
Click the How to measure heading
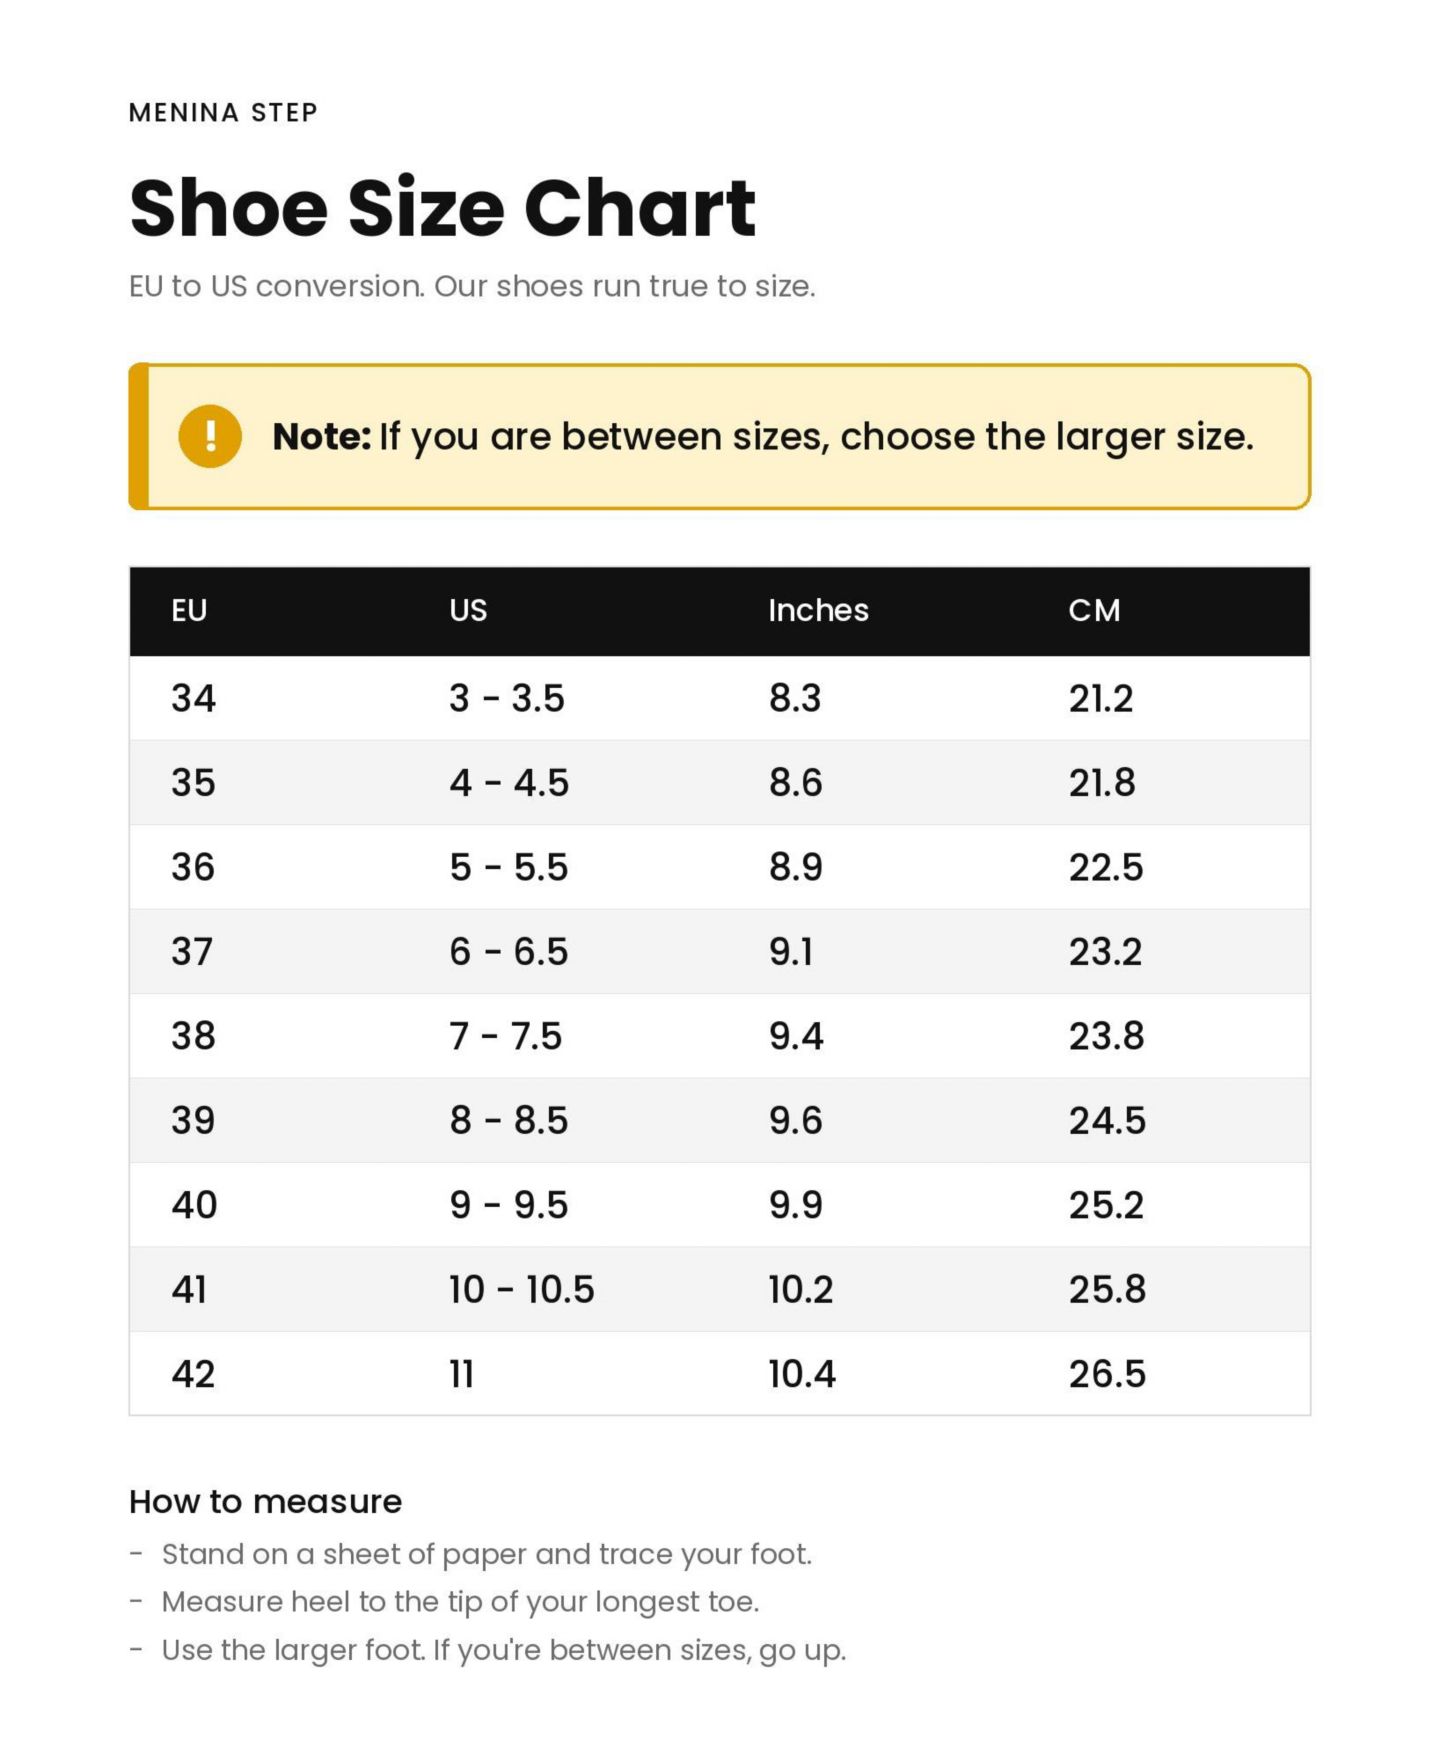265,1501
